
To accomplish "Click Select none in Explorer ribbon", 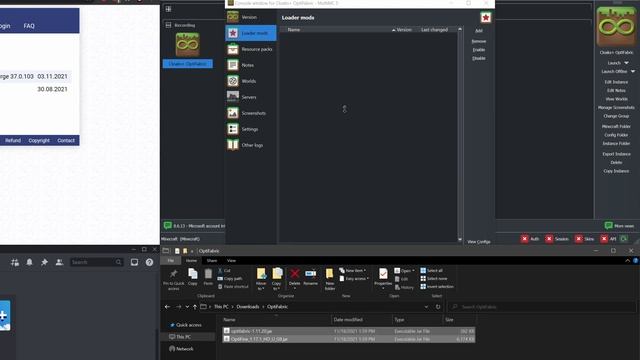I will 433,278.
